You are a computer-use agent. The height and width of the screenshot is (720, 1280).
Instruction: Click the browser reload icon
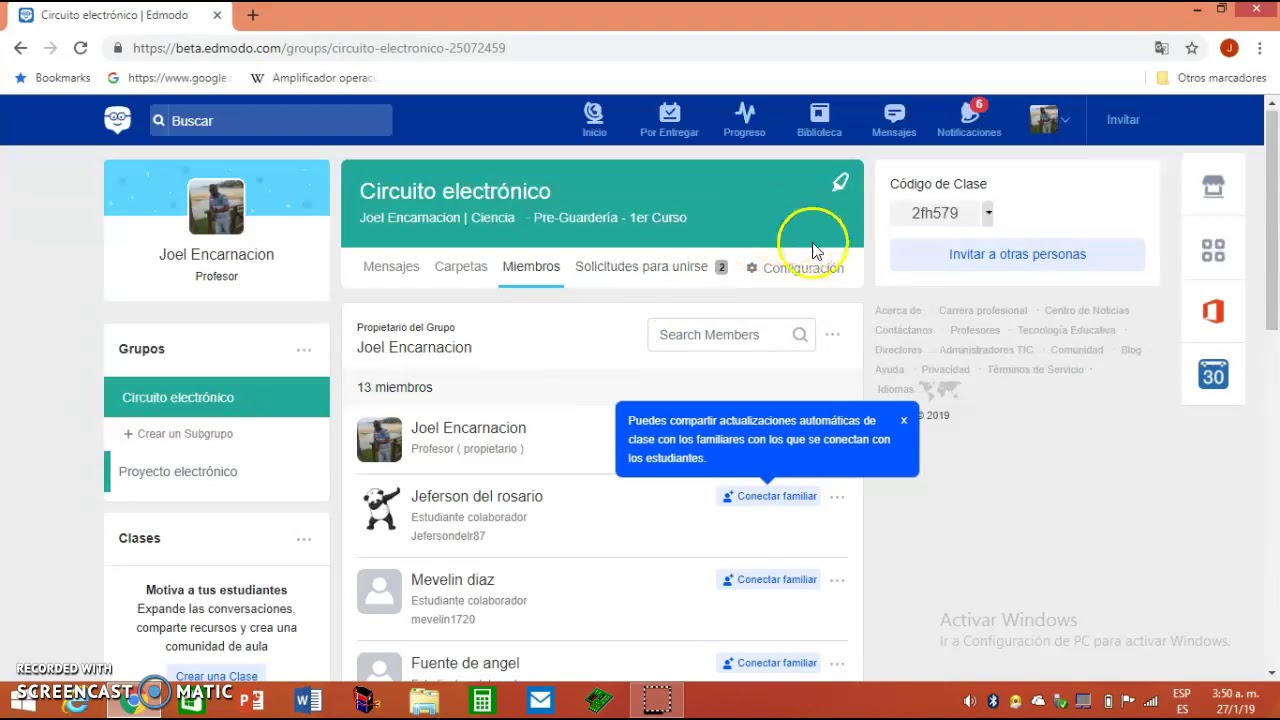click(80, 48)
